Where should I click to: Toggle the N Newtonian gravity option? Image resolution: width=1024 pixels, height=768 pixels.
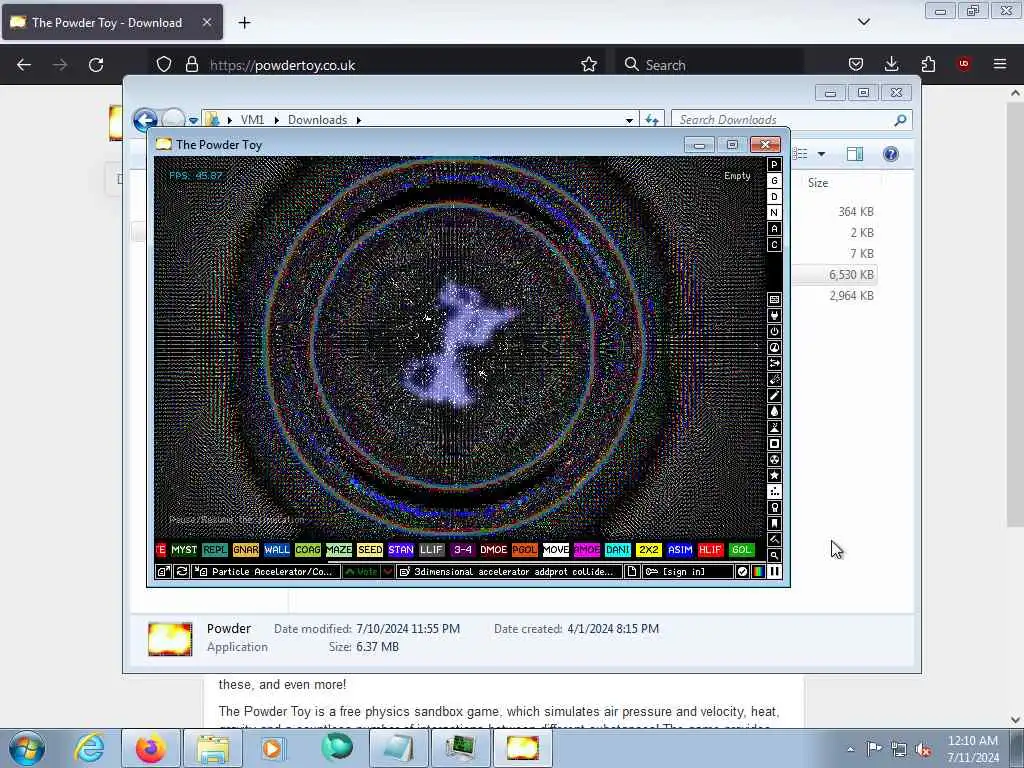(774, 213)
